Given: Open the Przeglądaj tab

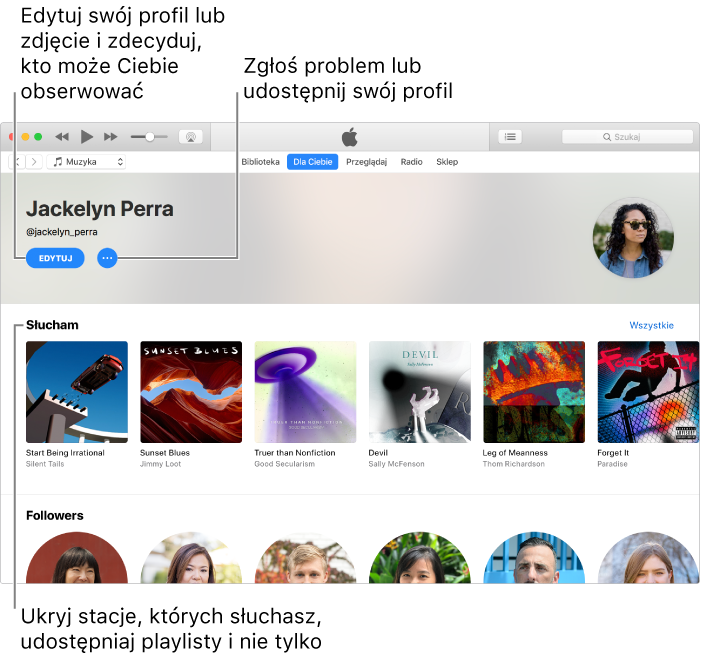Looking at the screenshot, I should click(366, 162).
